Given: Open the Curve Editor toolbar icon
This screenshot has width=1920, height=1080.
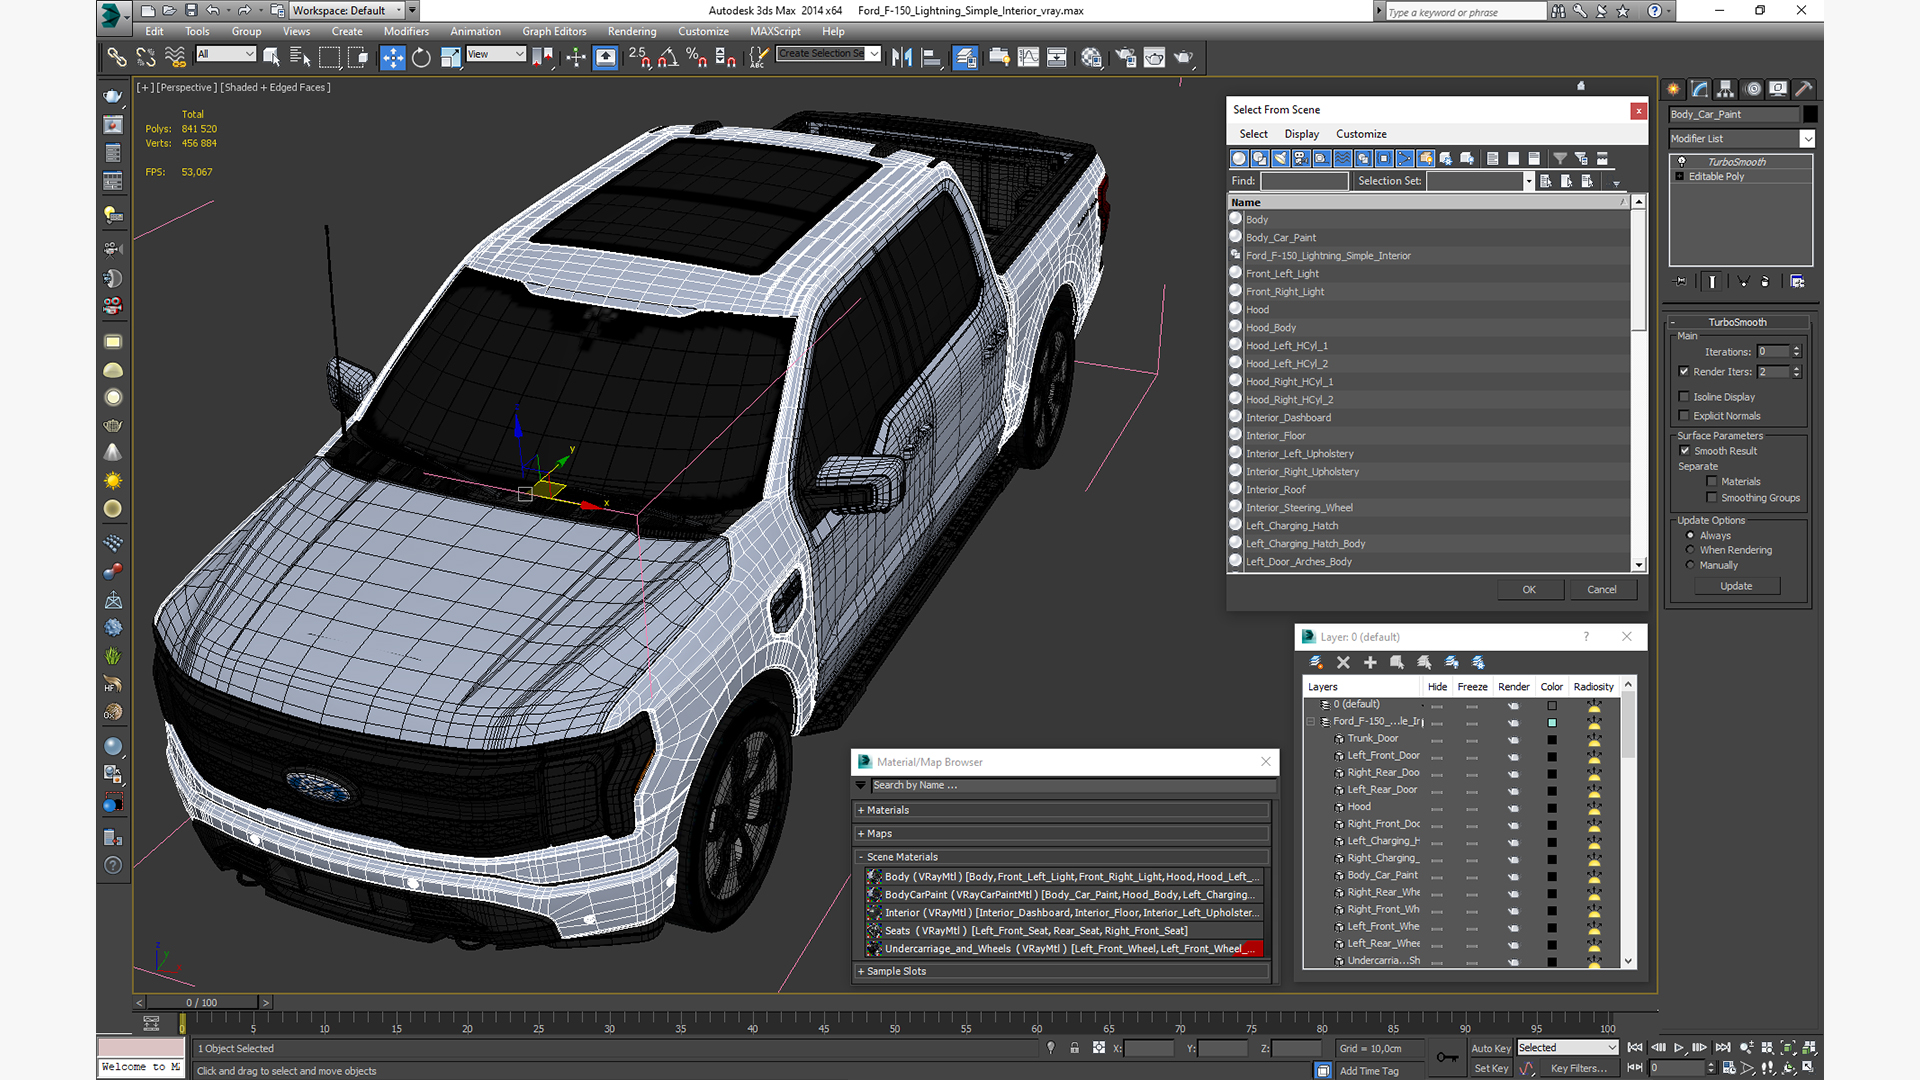Looking at the screenshot, I should [1028, 57].
